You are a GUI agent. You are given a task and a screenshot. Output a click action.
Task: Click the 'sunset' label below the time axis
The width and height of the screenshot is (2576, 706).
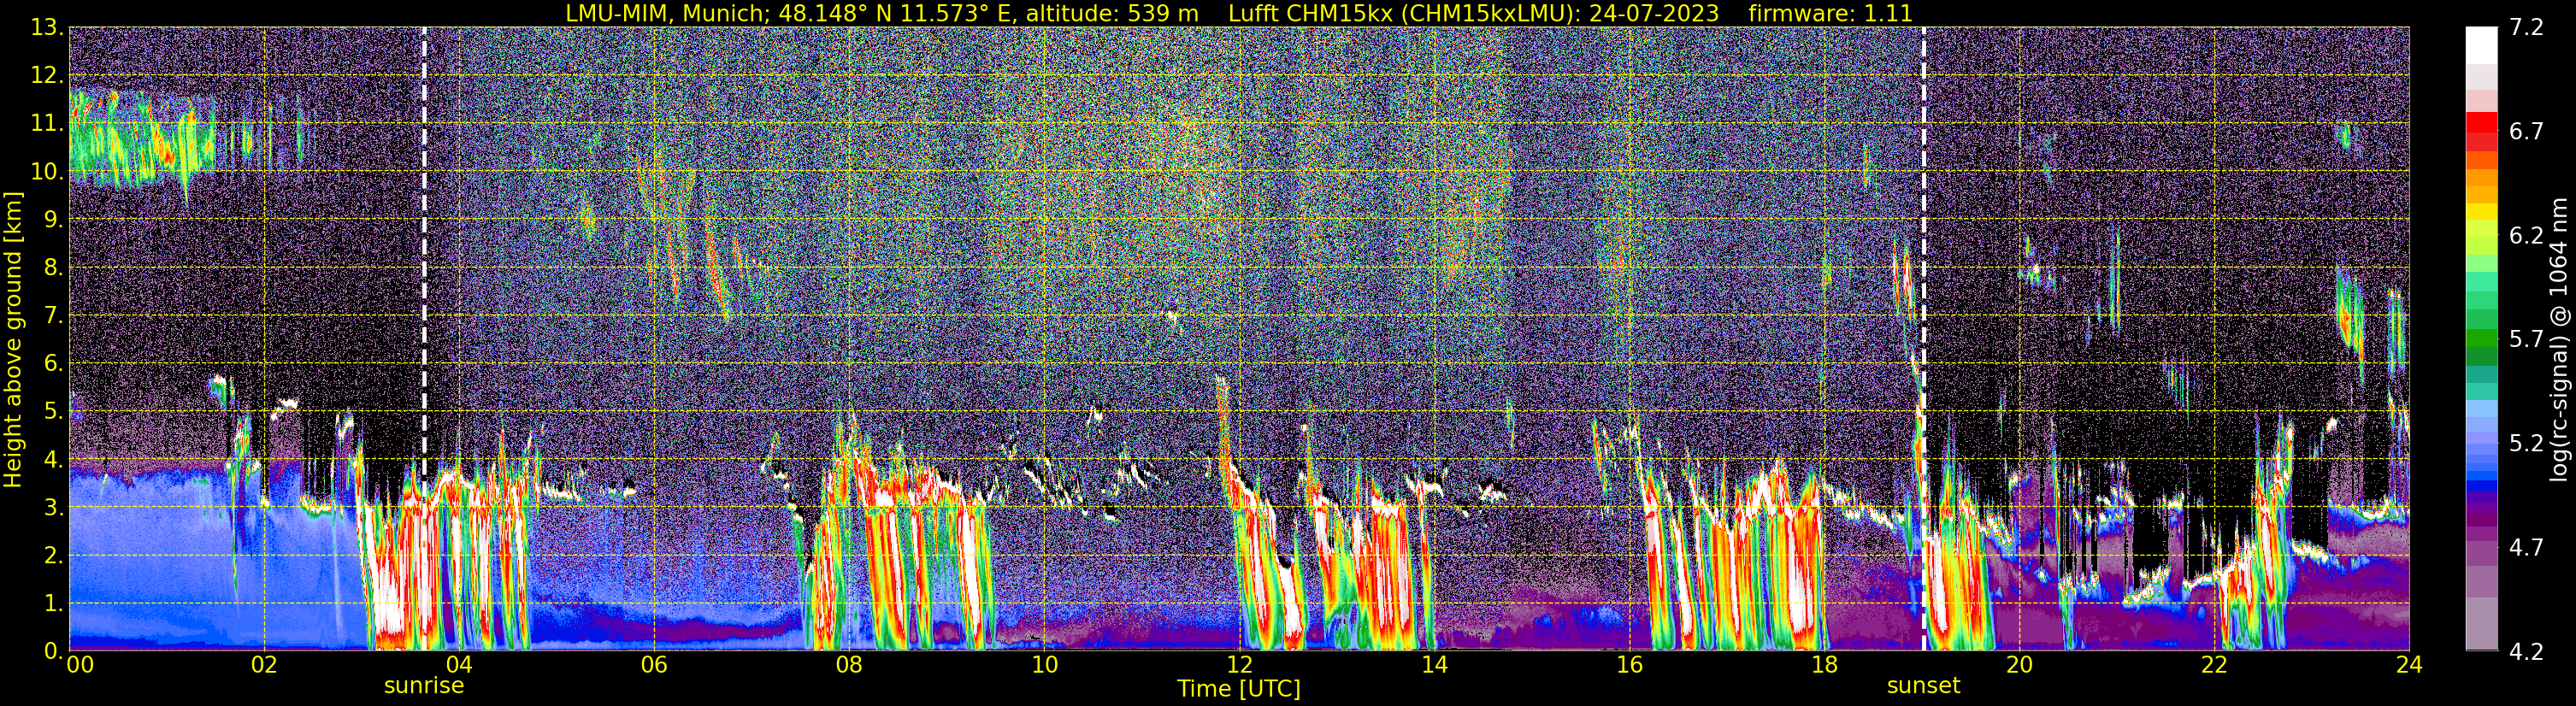point(1923,686)
